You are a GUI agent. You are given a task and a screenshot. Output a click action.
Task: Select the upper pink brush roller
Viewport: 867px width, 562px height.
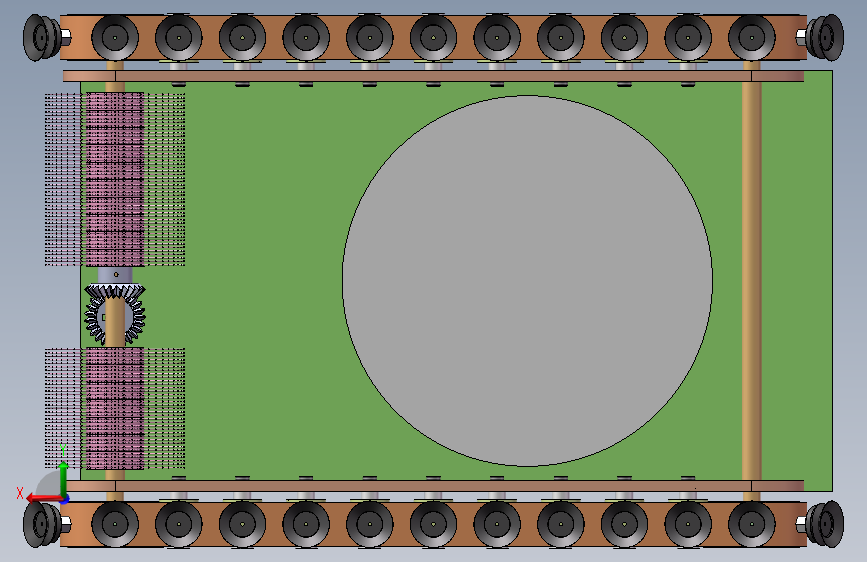pyautogui.click(x=115, y=179)
